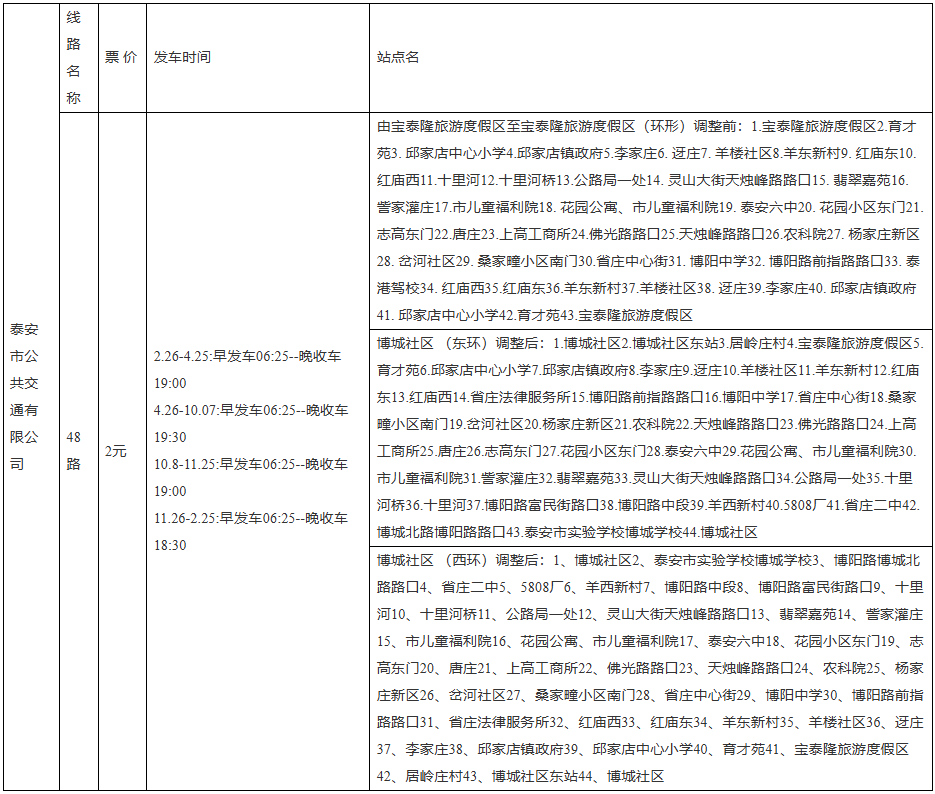Click the 18:30 last bus time
935x794 pixels.
[170, 545]
